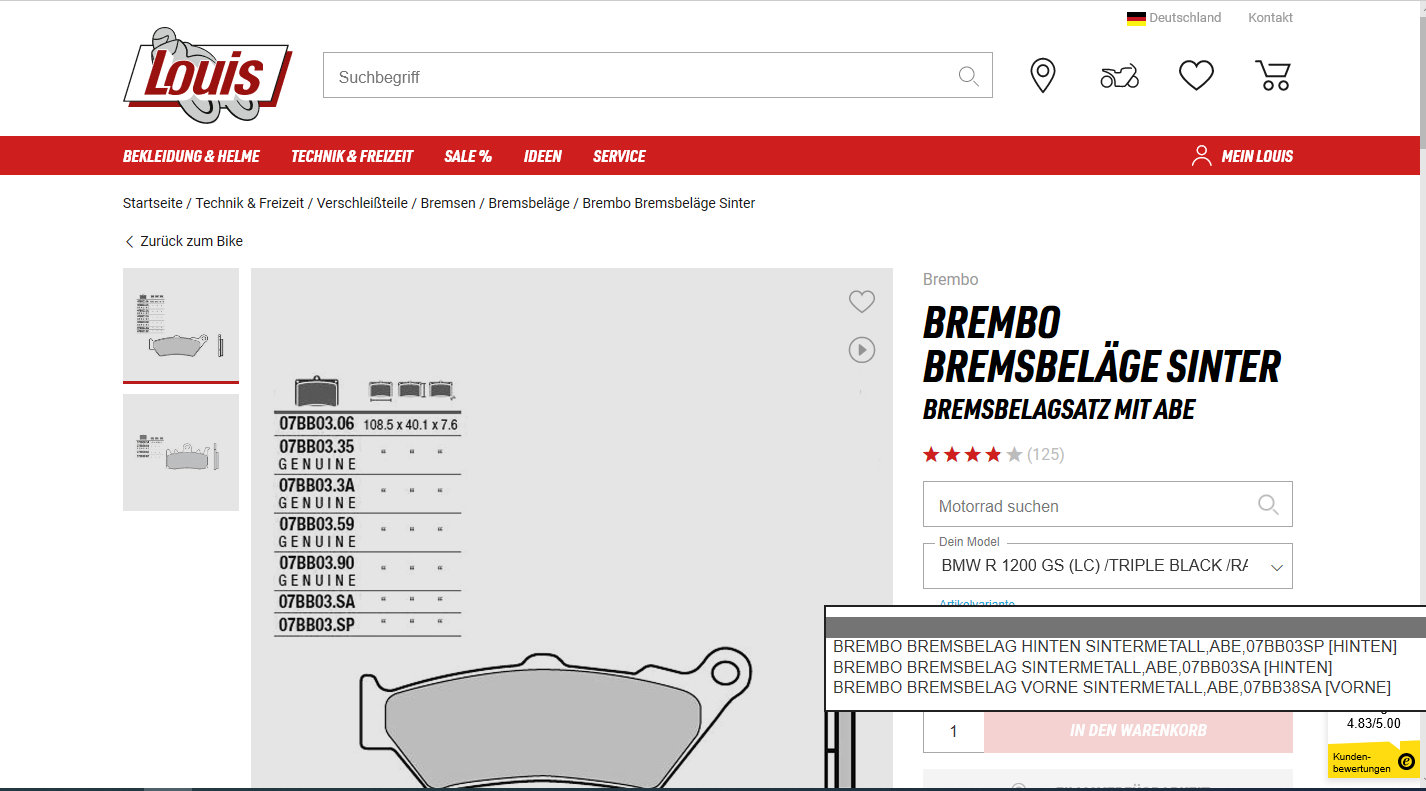Screen dimensions: 1426x791
Task: Click Zurück zum Bike link
Action: click(x=191, y=241)
